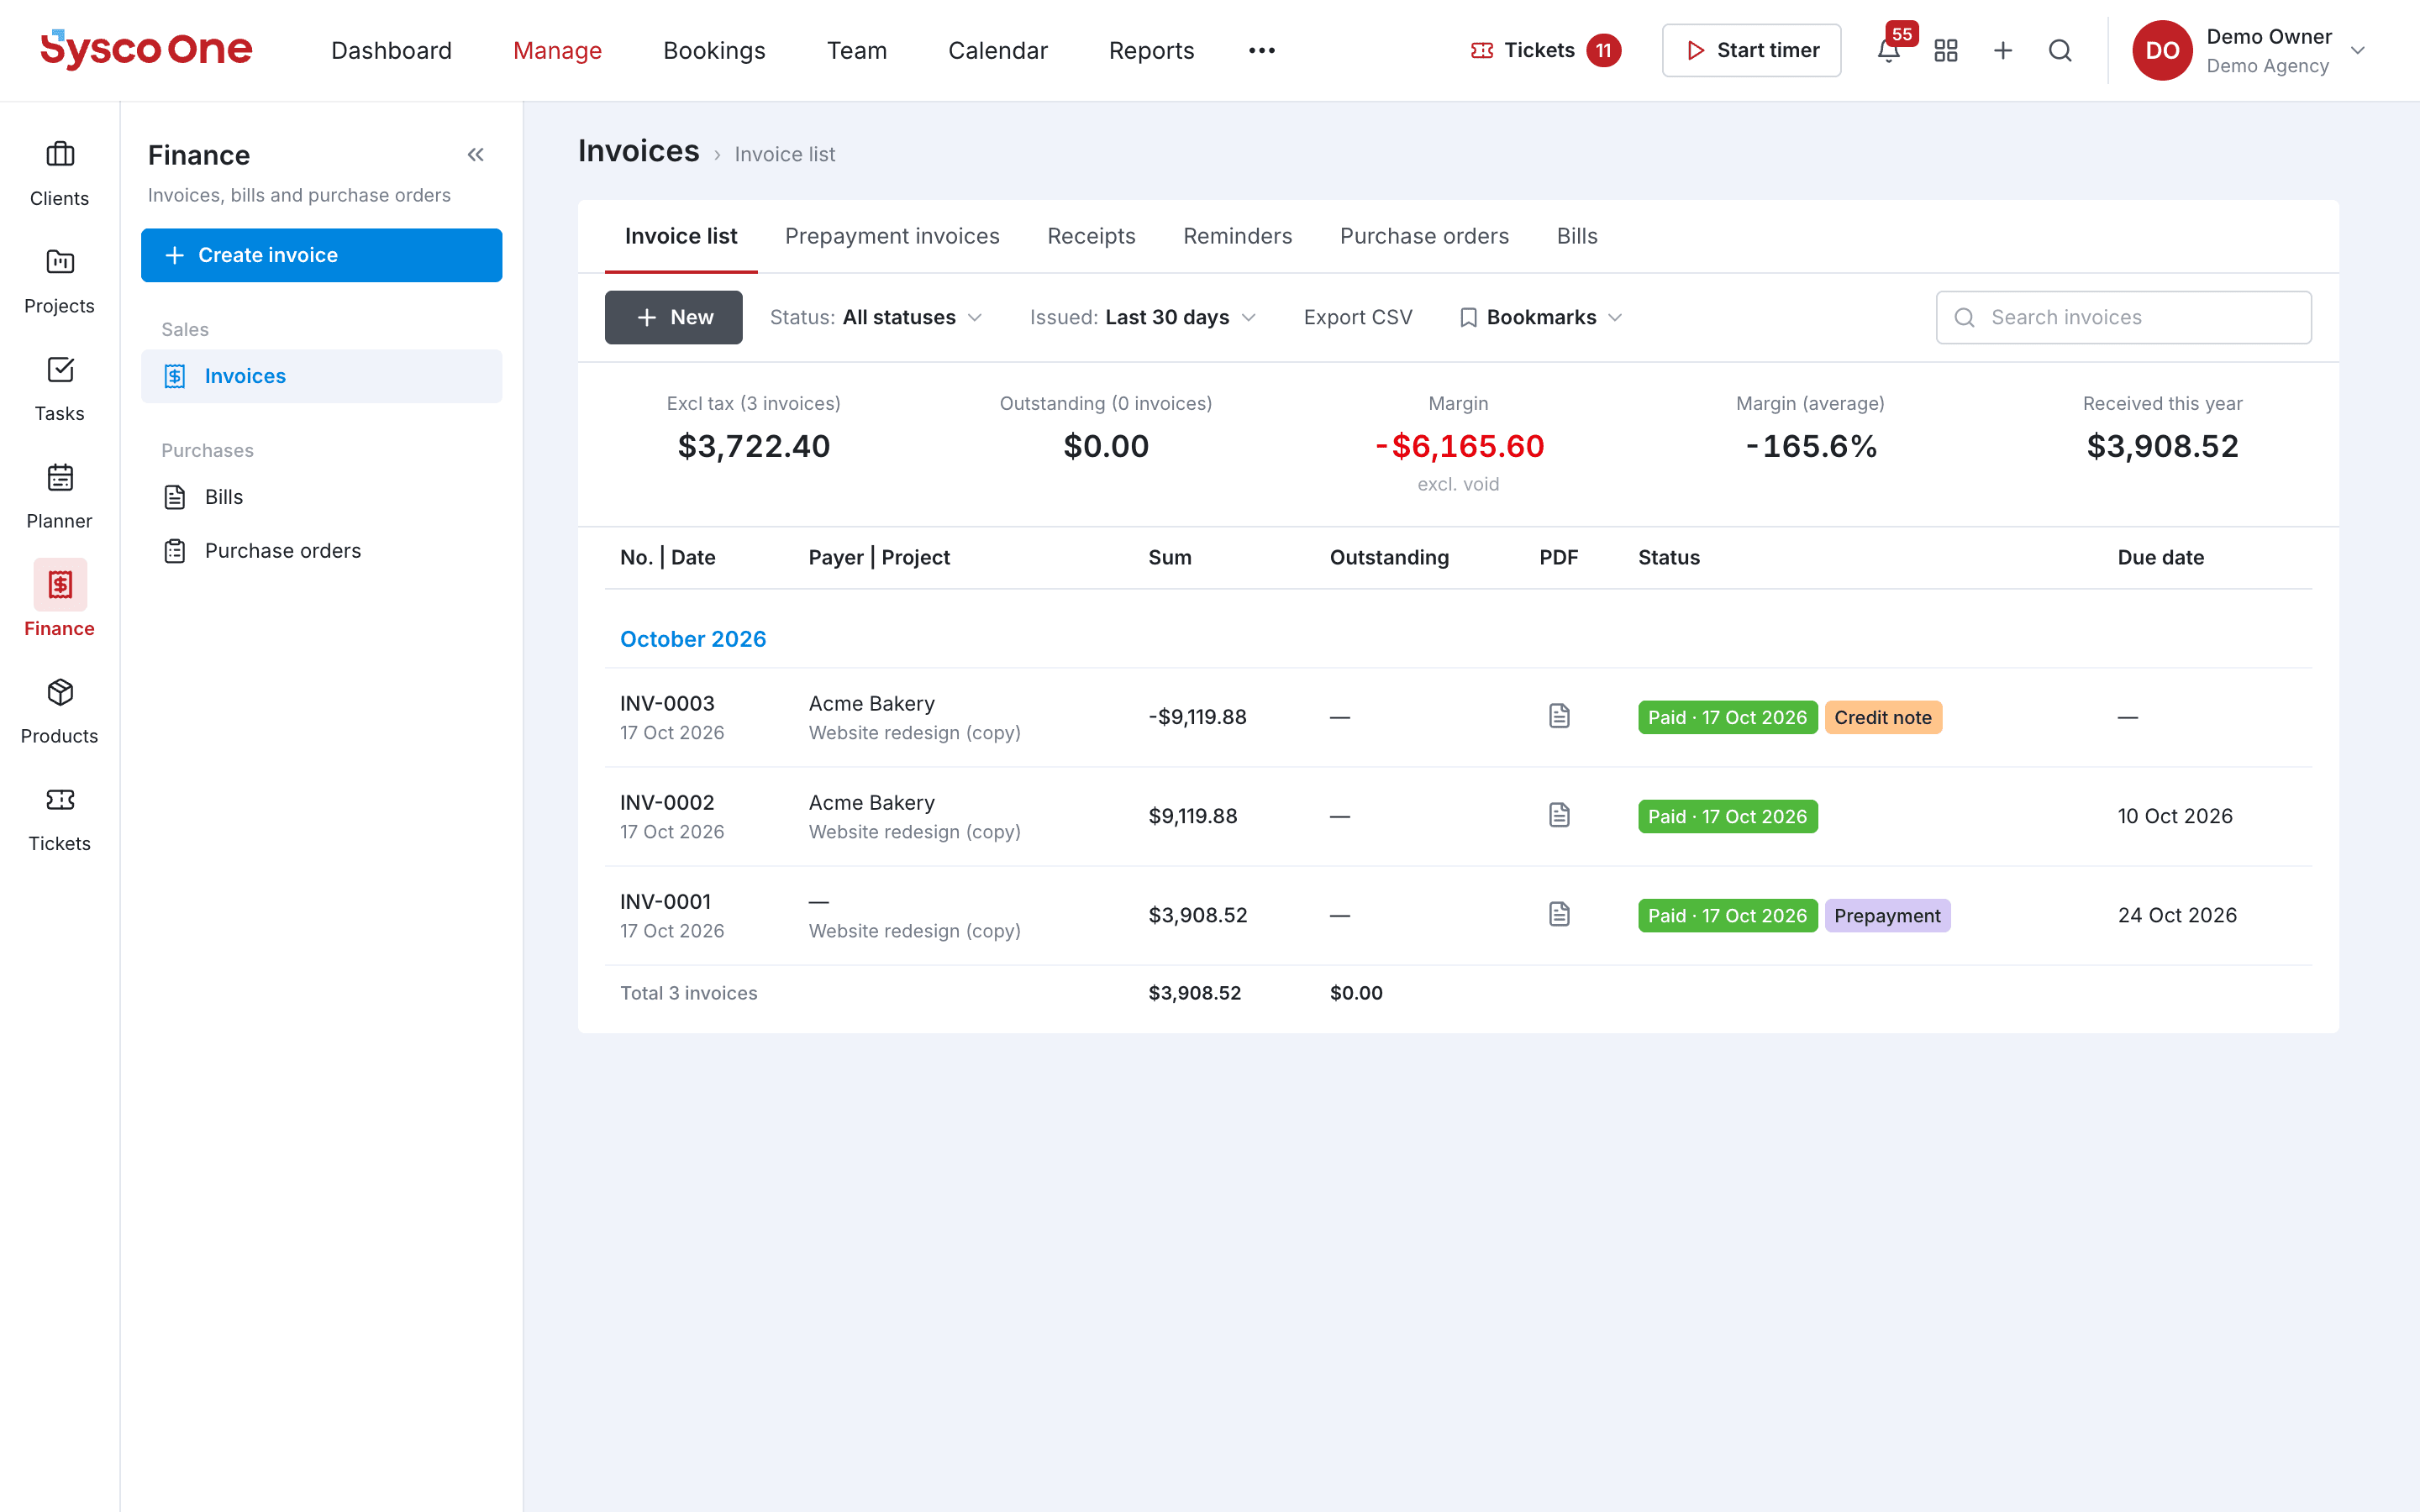Screen dimensions: 2420x1512
Task: Select the Invoice list tab
Action: point(681,236)
